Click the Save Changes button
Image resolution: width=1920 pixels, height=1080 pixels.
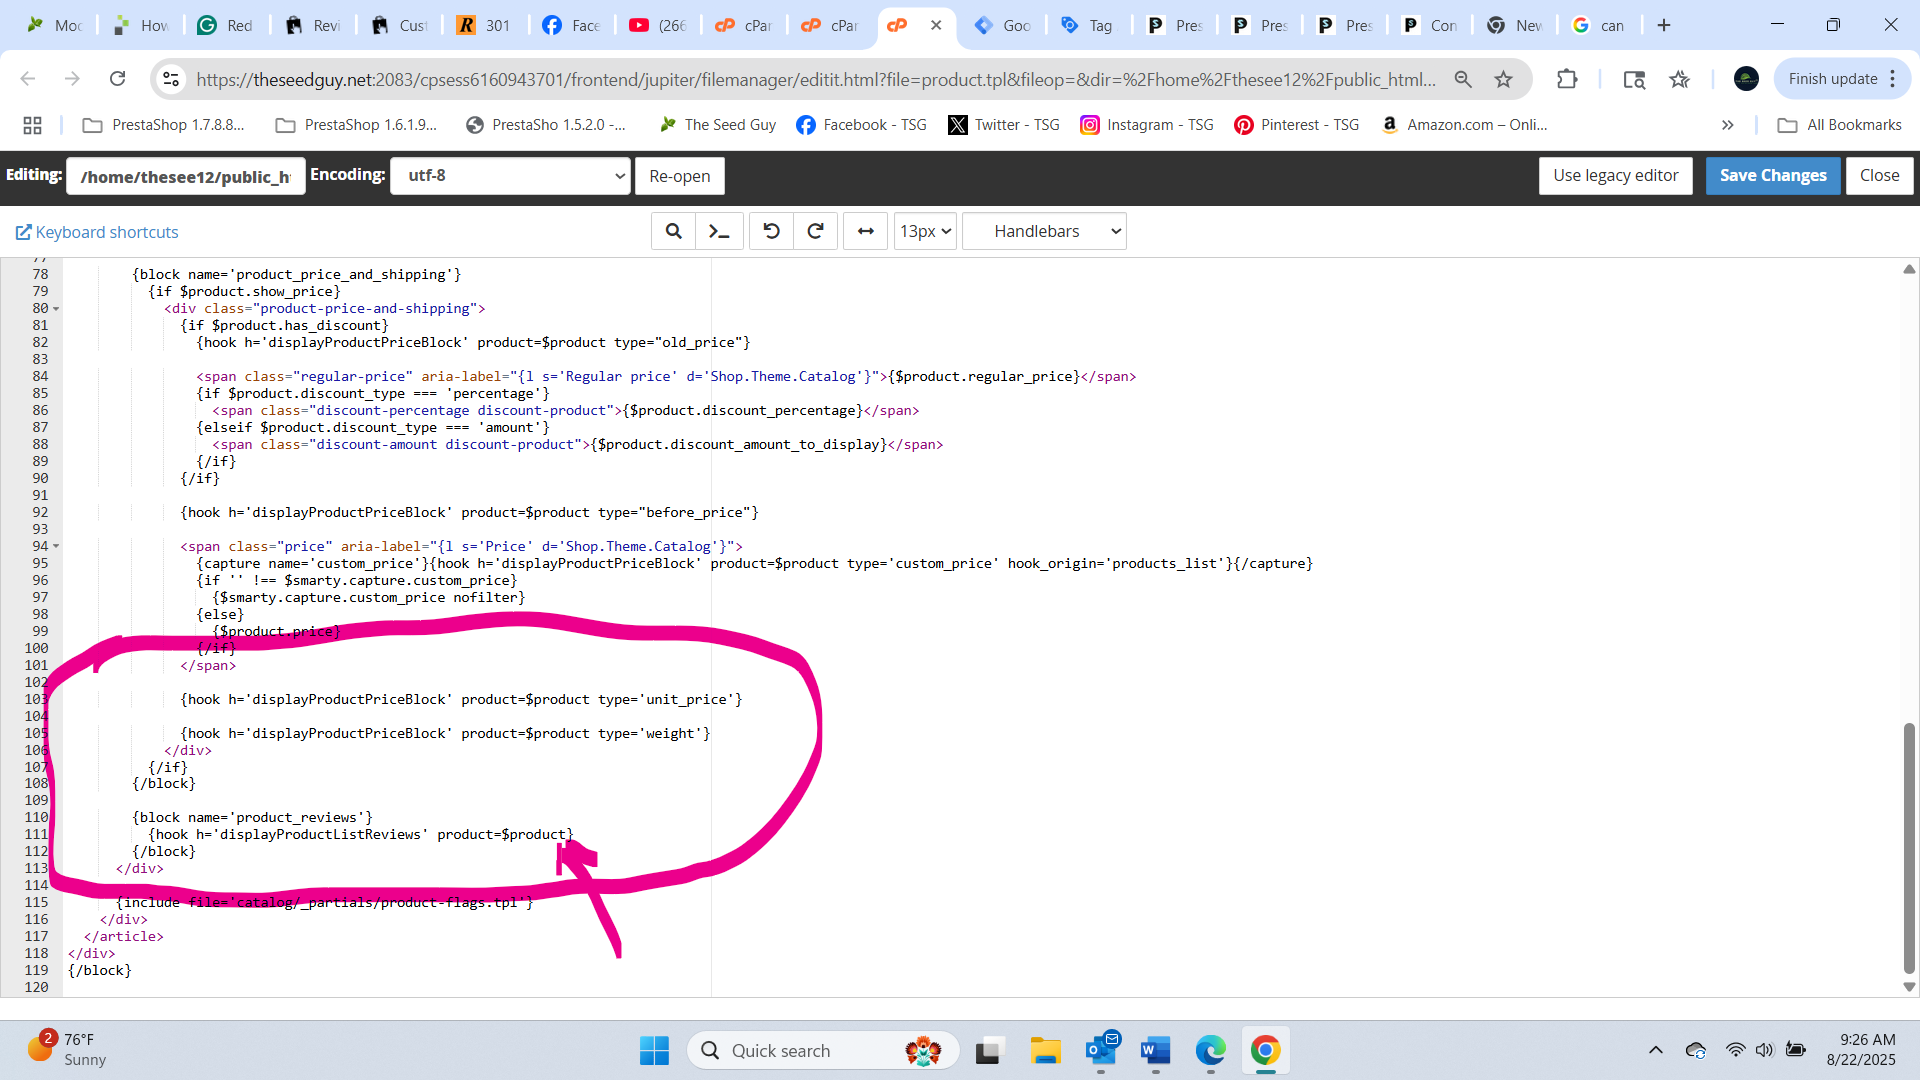tap(1772, 176)
